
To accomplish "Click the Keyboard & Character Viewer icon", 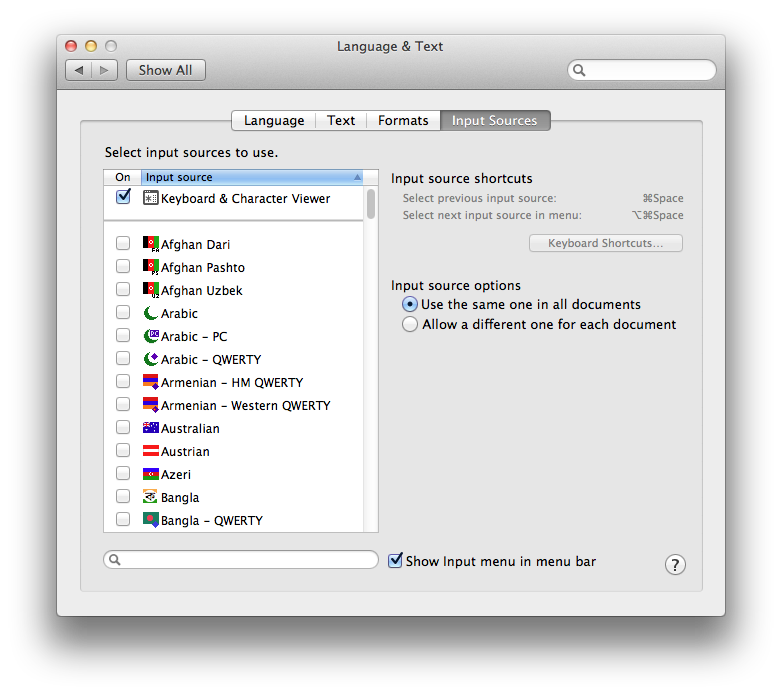I will [151, 198].
